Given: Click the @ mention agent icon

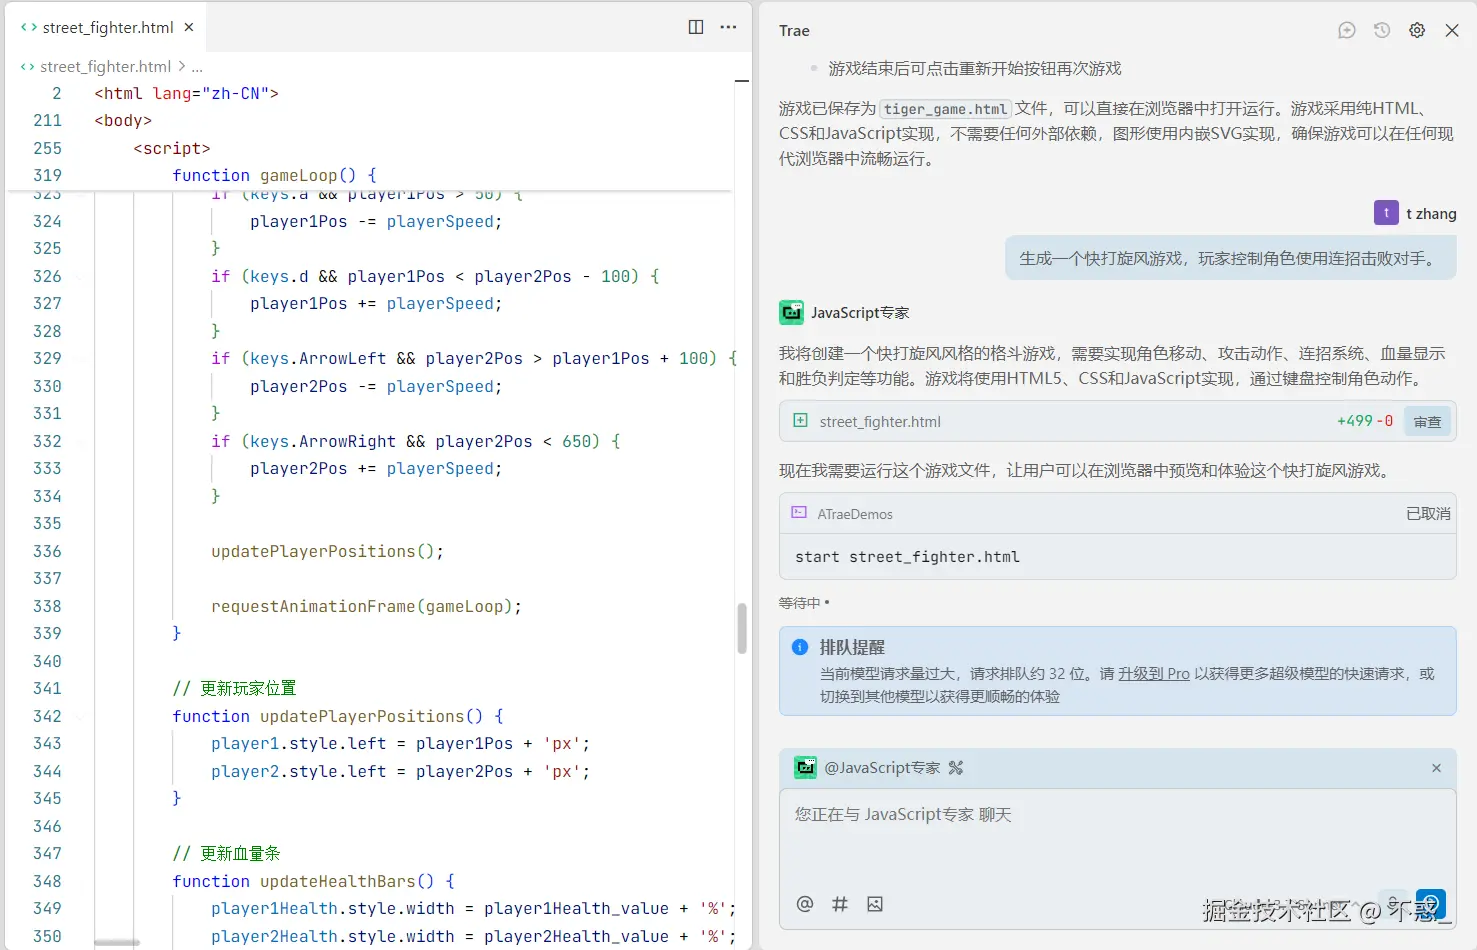Looking at the screenshot, I should point(805,904).
